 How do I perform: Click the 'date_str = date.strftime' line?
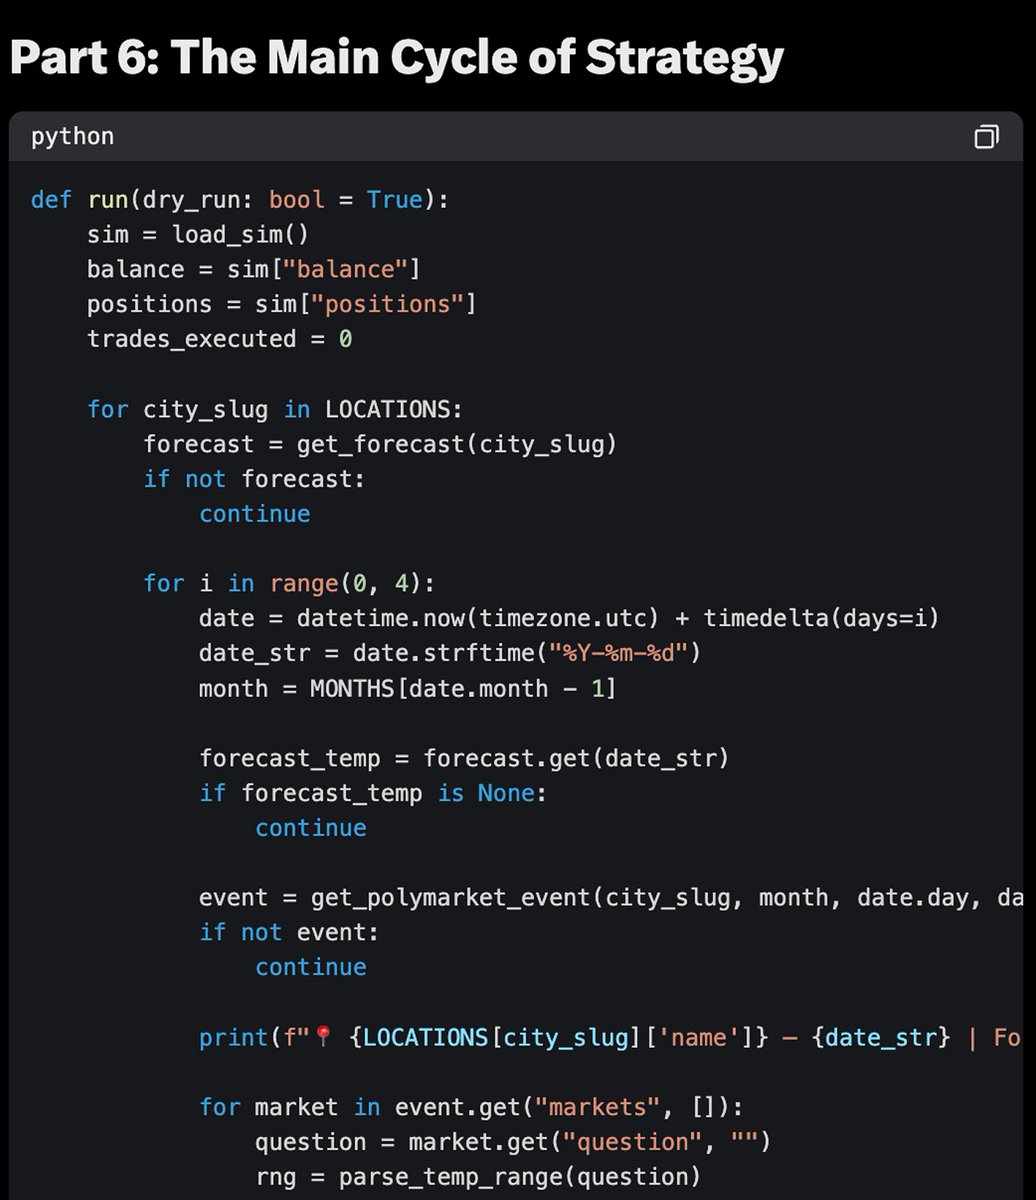[x=450, y=653]
